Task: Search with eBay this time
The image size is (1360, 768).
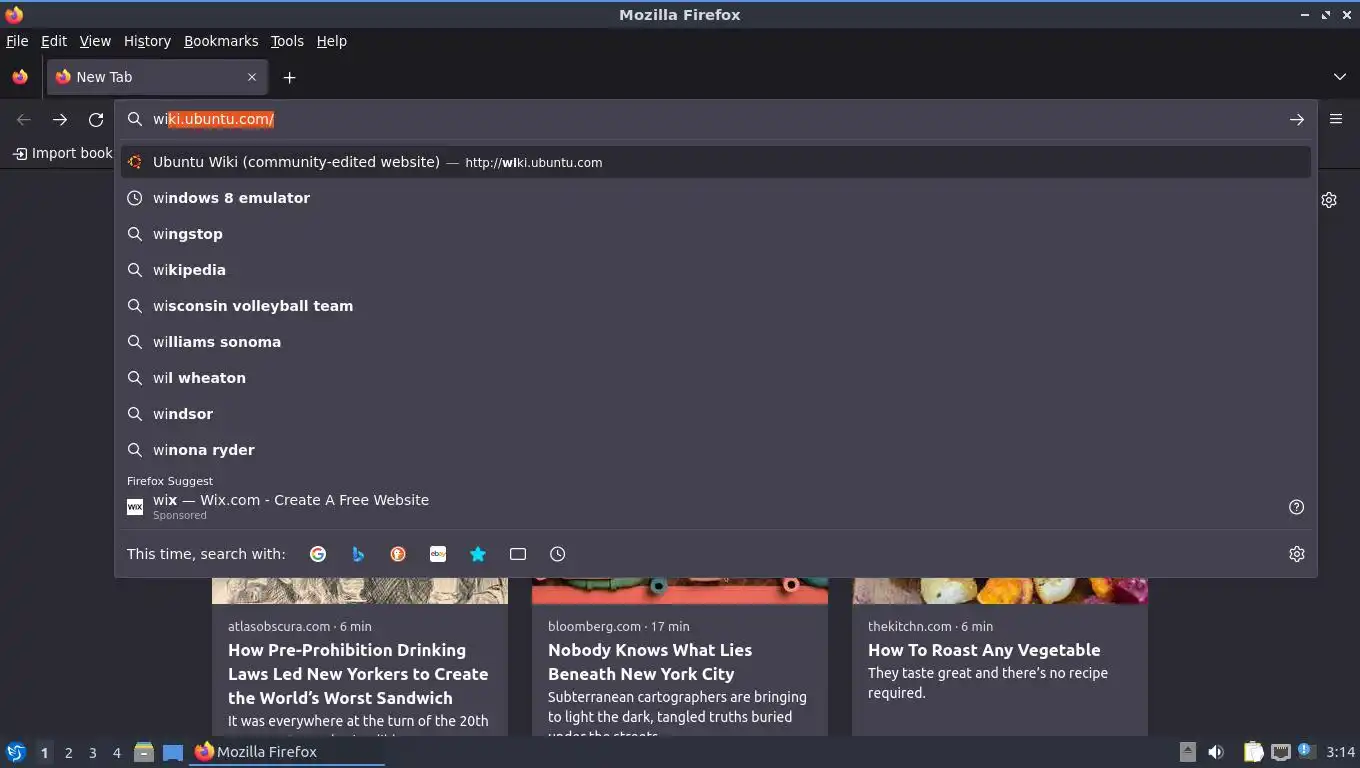Action: point(438,554)
